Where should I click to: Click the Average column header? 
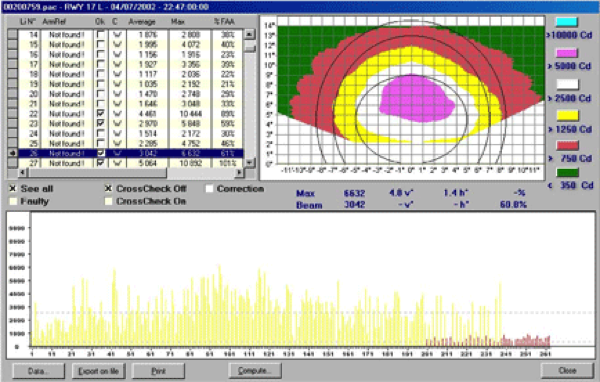(x=142, y=22)
